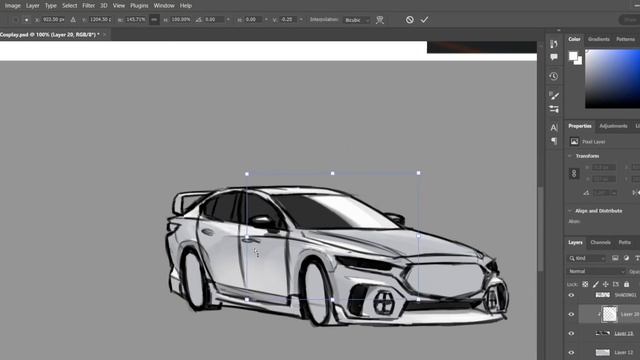
Task: Lock artboard nesting icon
Action: (x=616, y=284)
